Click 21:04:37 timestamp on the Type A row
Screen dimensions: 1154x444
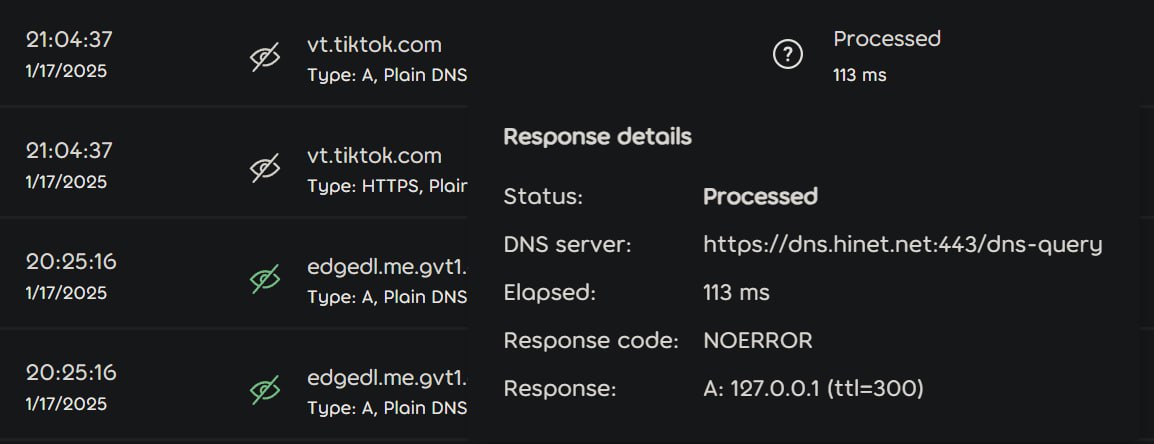point(69,40)
